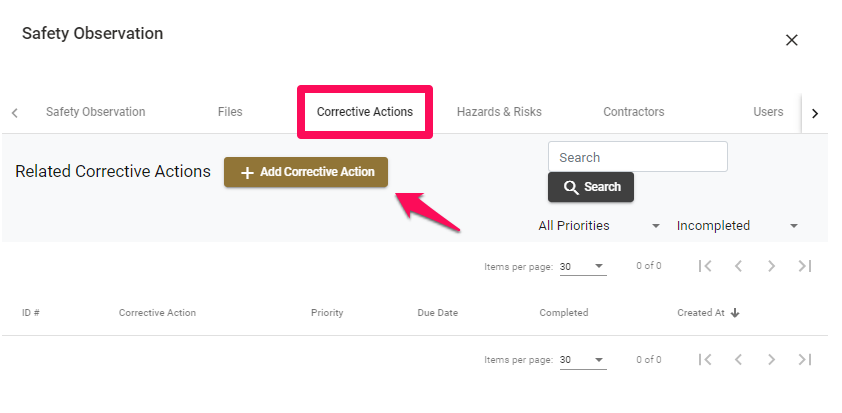Go to last page in bottom paginator
The height and width of the screenshot is (413, 842).
[x=804, y=359]
